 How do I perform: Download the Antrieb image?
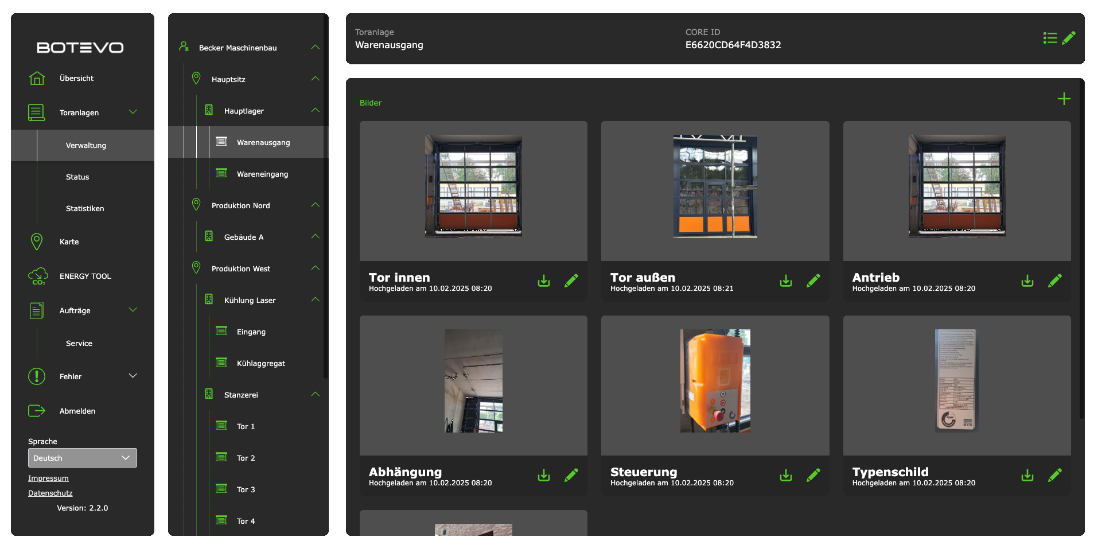click(x=1027, y=281)
